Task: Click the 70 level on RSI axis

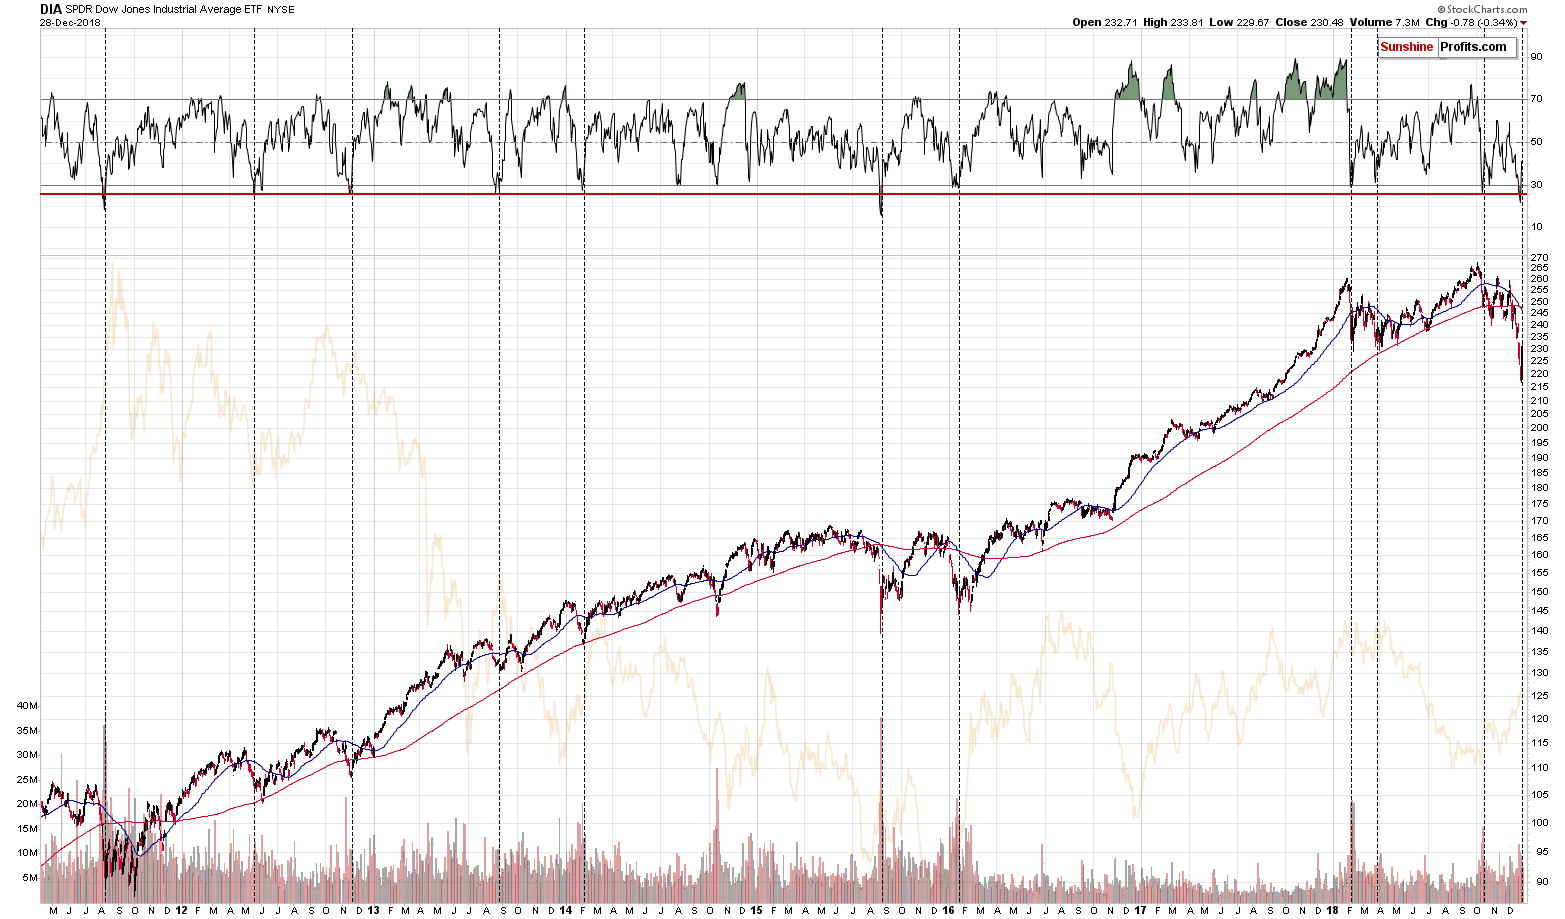Action: tap(1536, 99)
